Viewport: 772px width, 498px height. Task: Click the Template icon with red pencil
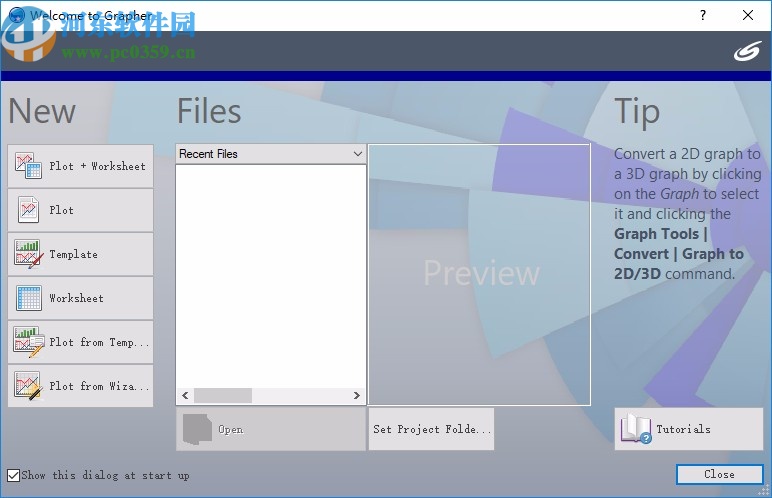point(27,254)
